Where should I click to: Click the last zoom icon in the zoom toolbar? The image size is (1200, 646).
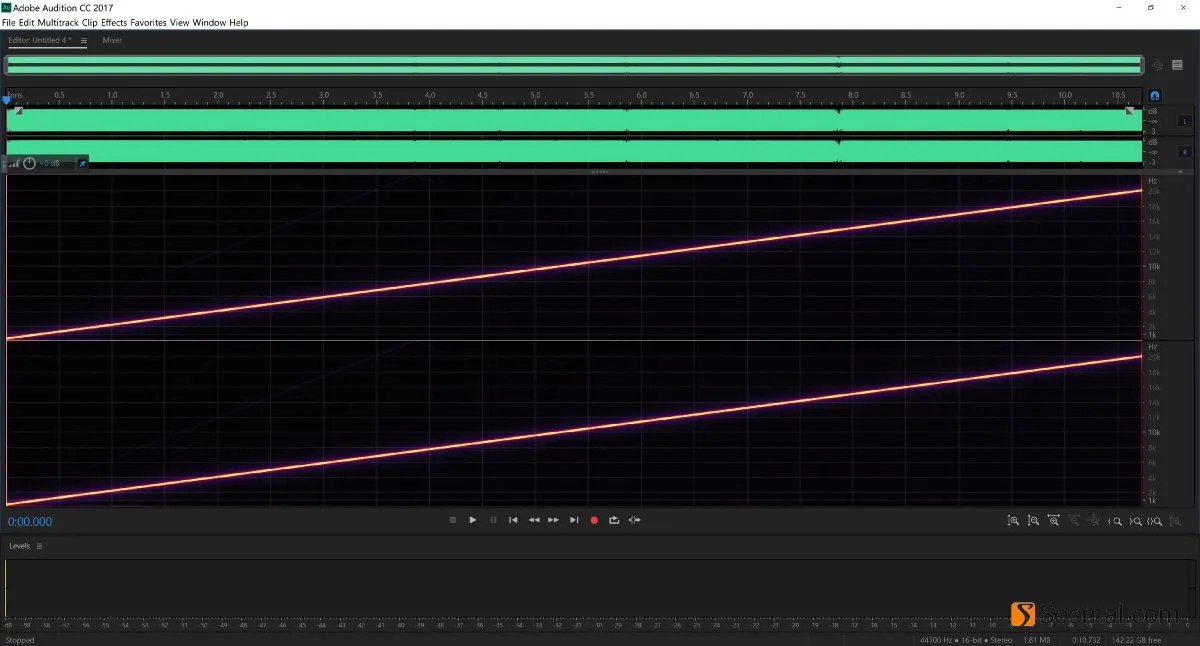[x=1176, y=521]
